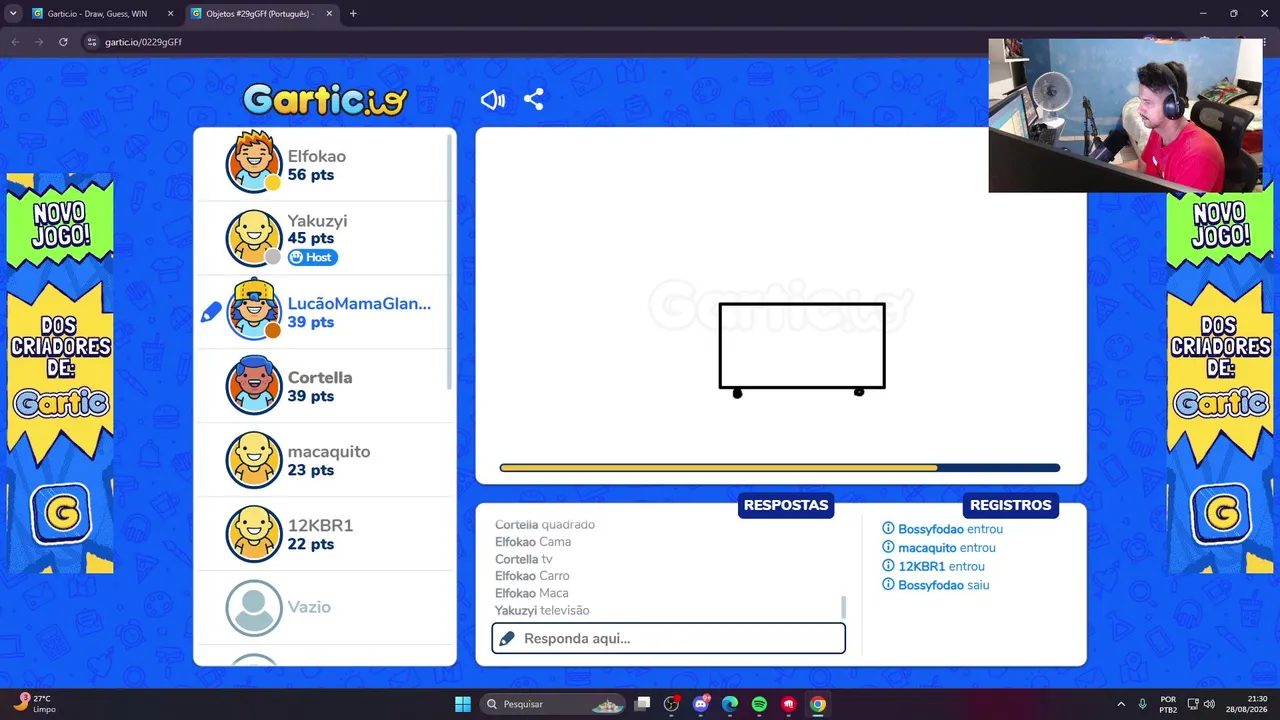This screenshot has width=1280, height=720.
Task: Click player name Elfokao
Action: [317, 156]
